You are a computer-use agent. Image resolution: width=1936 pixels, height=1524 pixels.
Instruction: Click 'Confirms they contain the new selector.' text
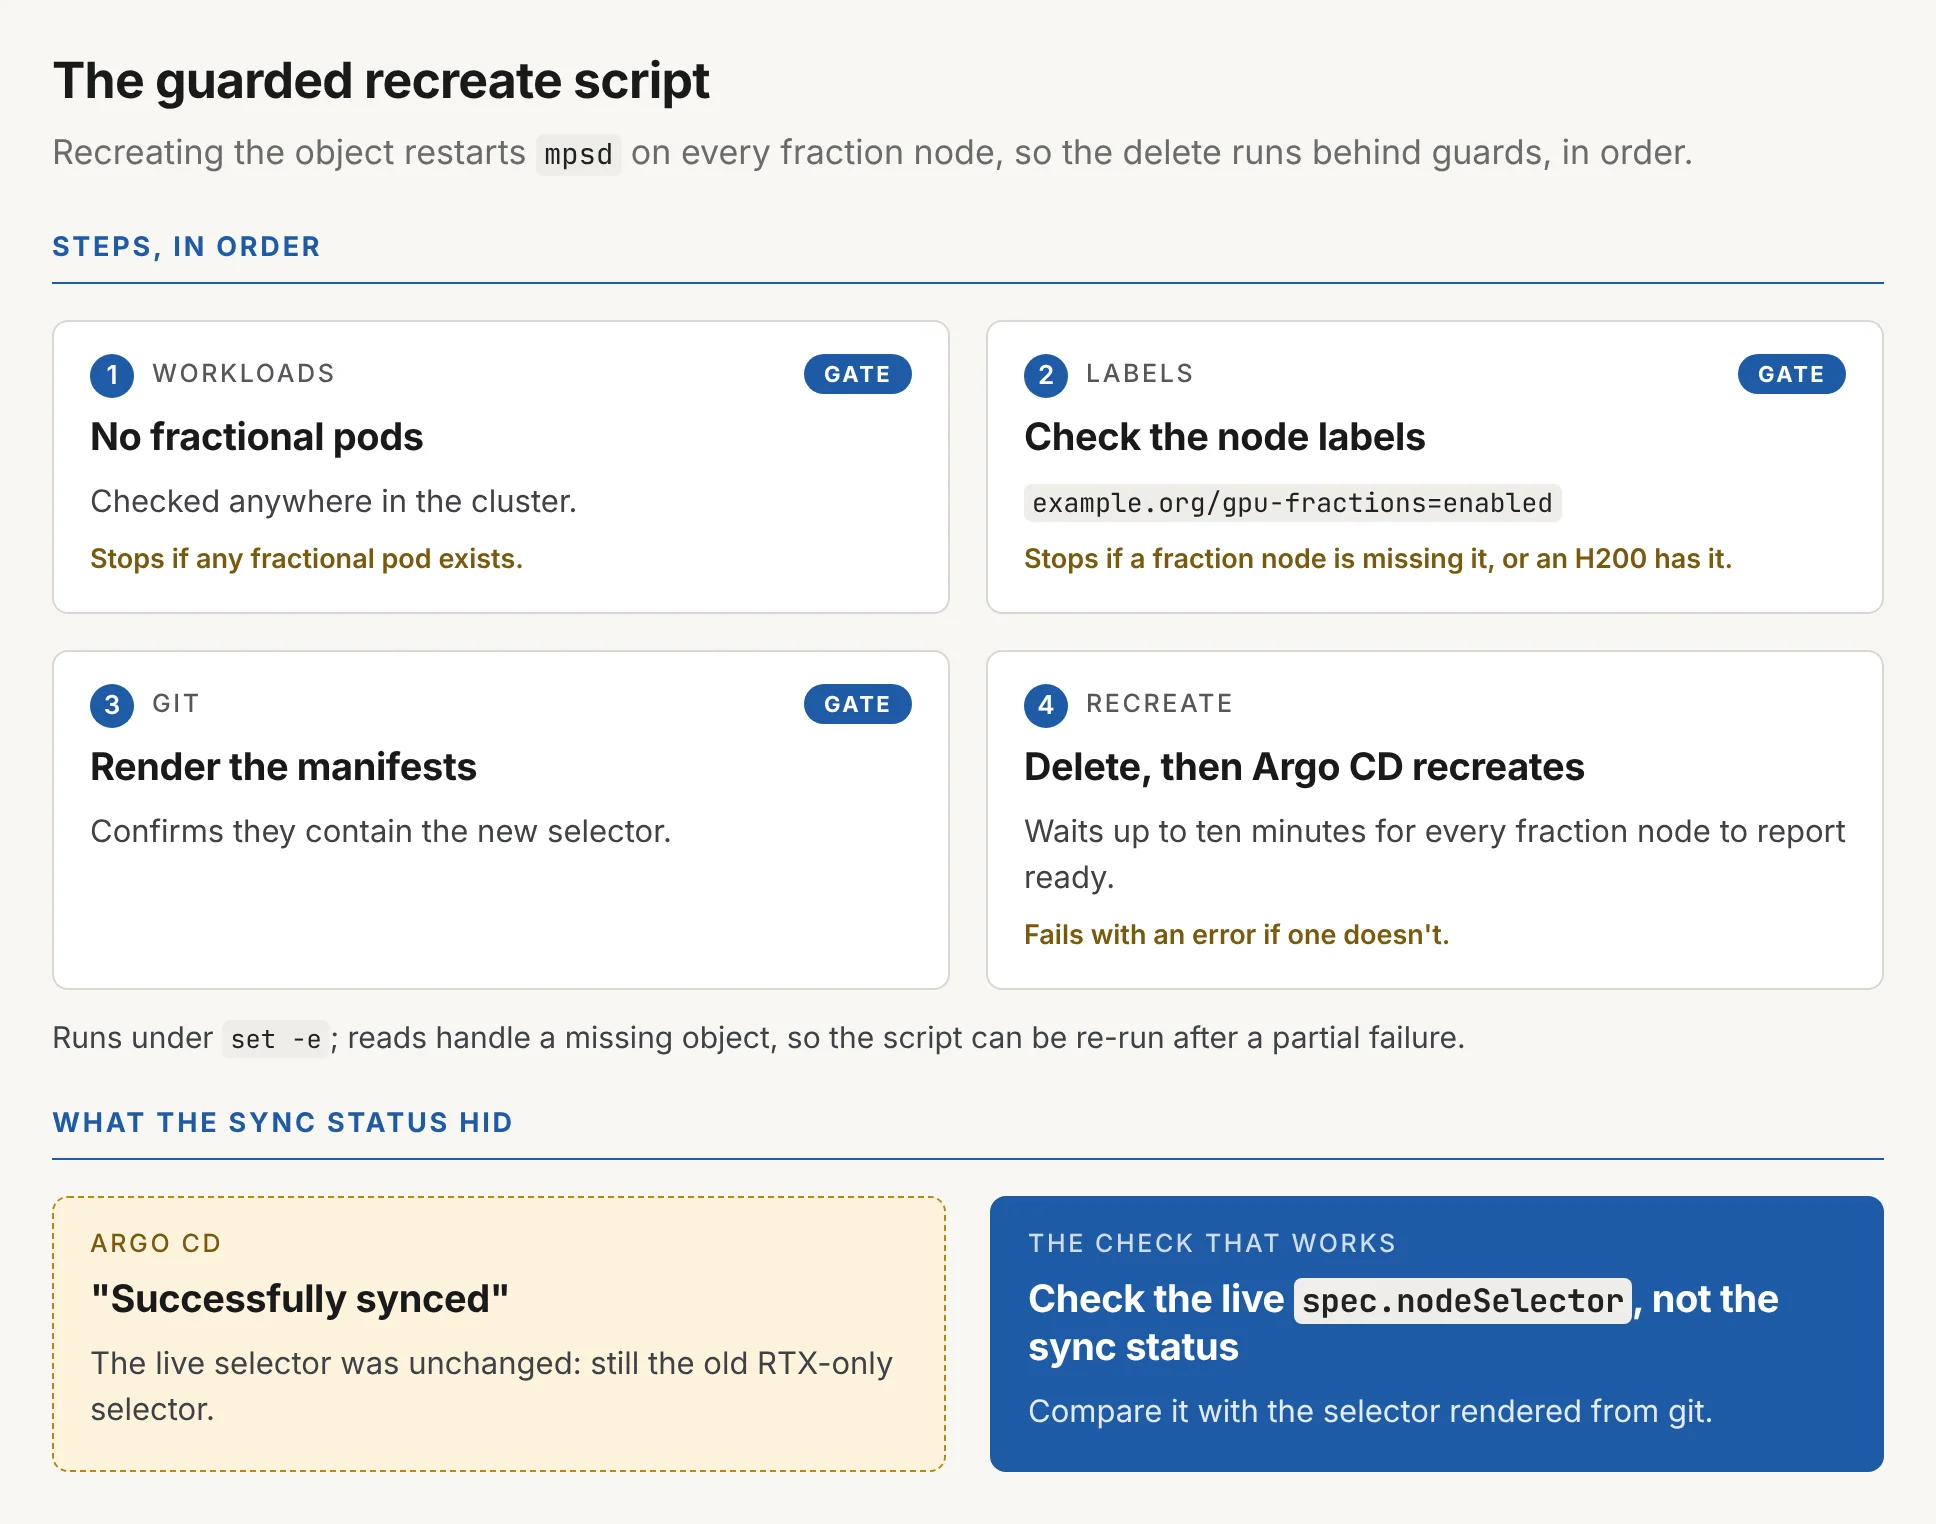coord(380,831)
